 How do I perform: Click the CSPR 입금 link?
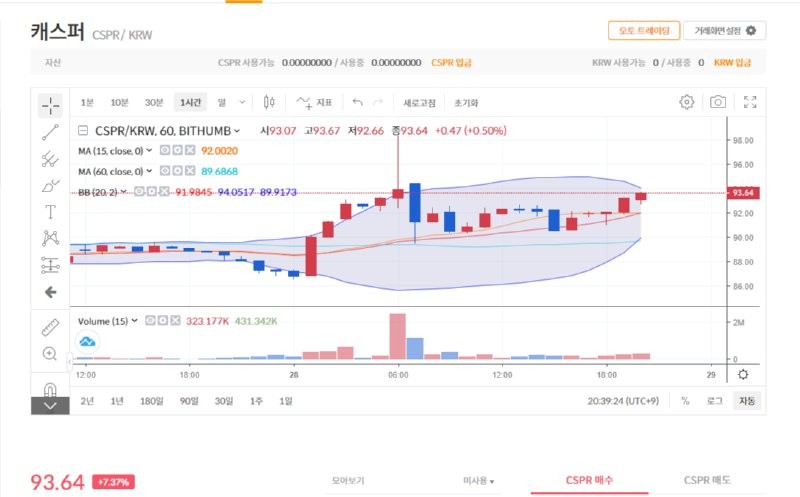point(452,62)
